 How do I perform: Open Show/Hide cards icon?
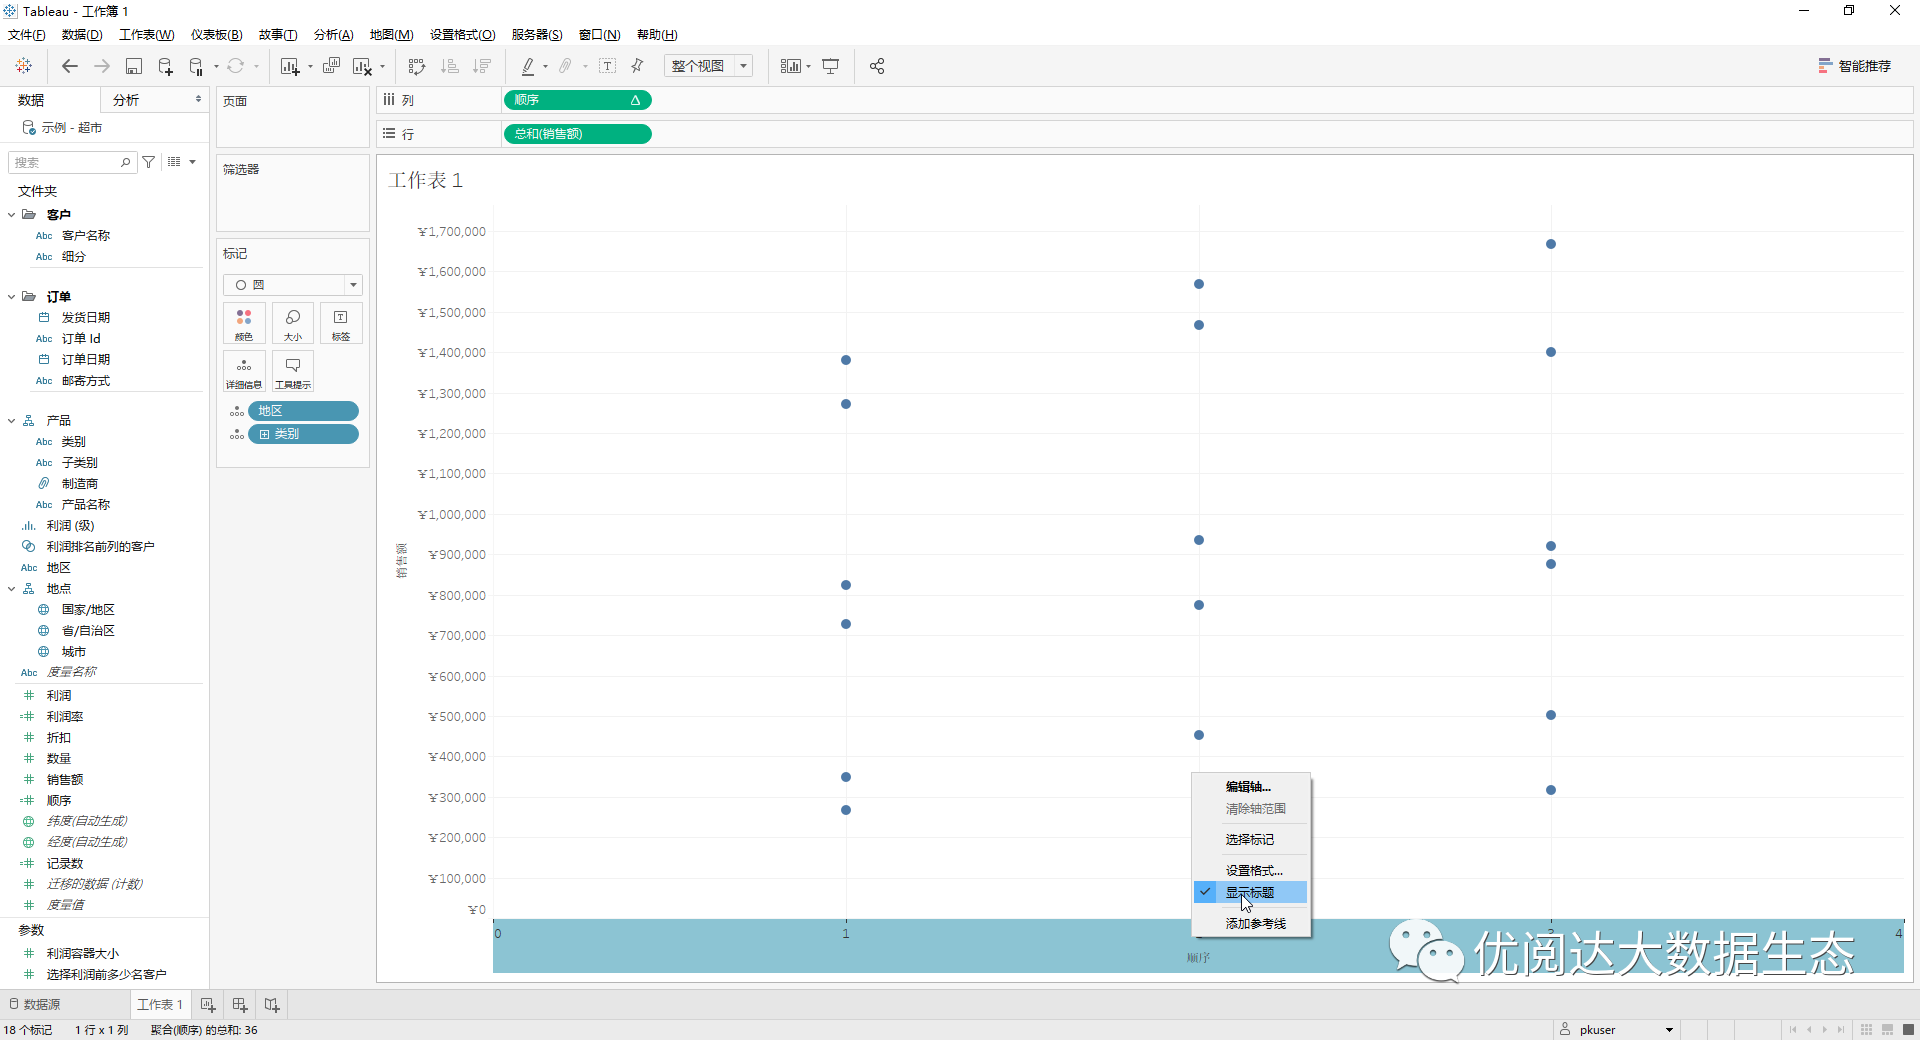click(791, 66)
